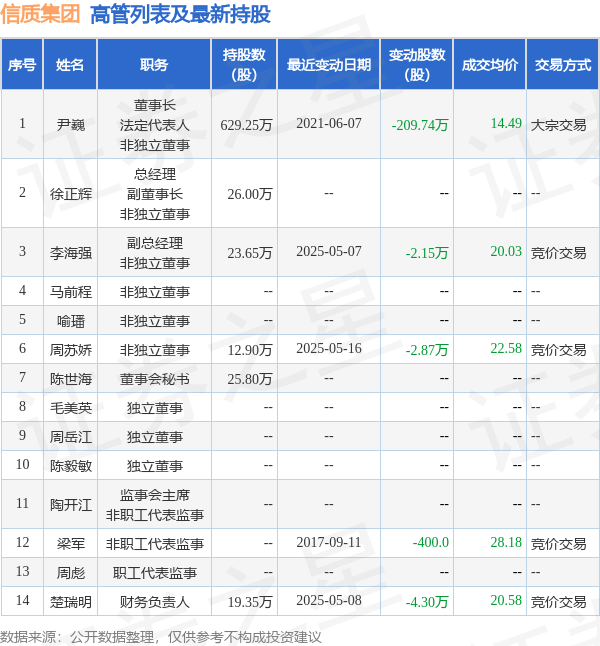The image size is (600, 646).
Task: Click the 董事长 position text
Action: tap(155, 105)
